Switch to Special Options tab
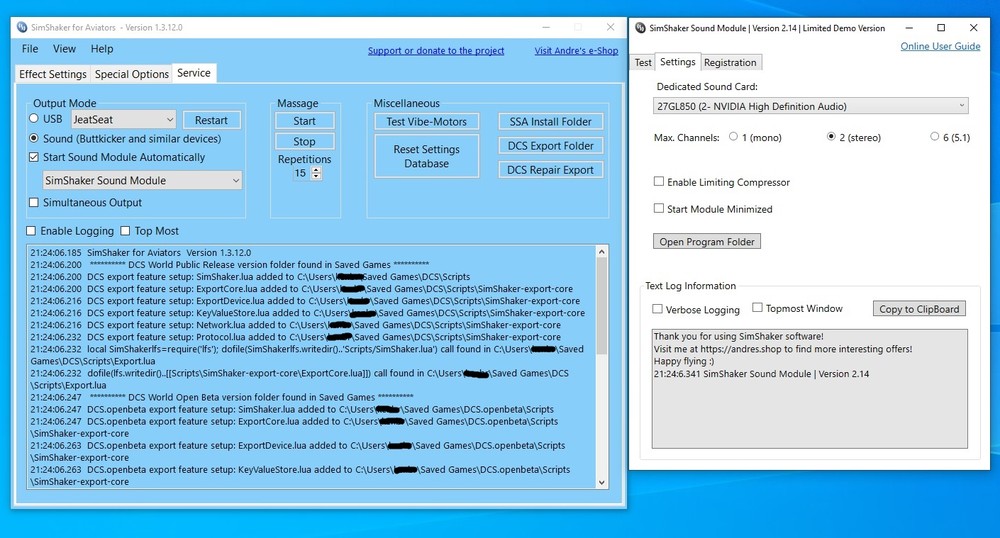This screenshot has width=1000, height=538. point(131,74)
